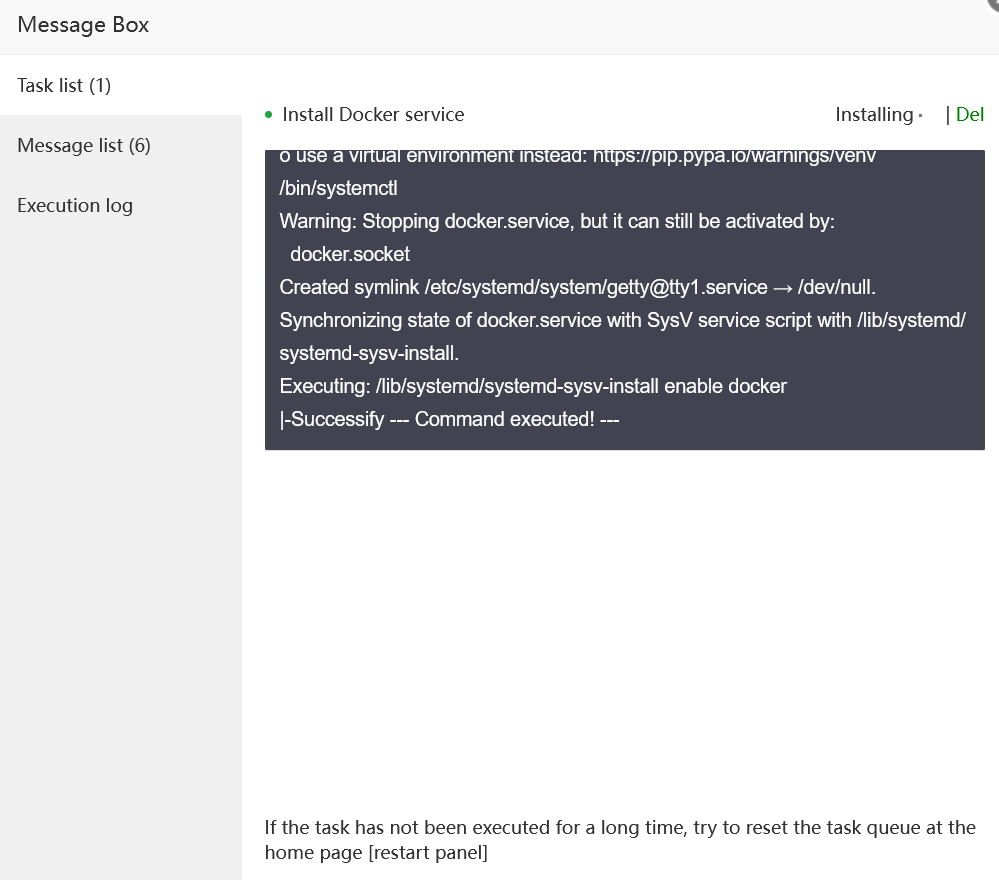Click the Created symlink getty@tty1.service line
The height and width of the screenshot is (880, 999).
[x=577, y=287]
